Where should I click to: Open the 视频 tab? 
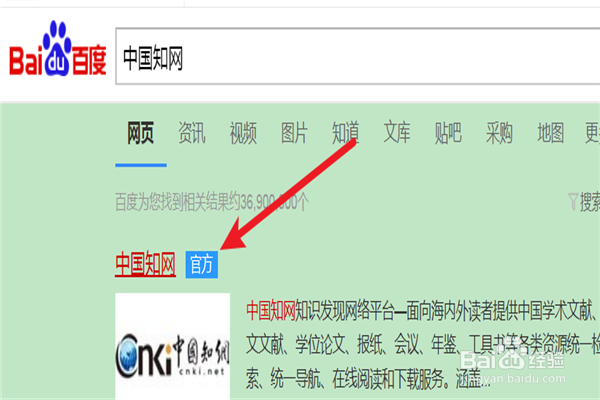click(x=243, y=133)
